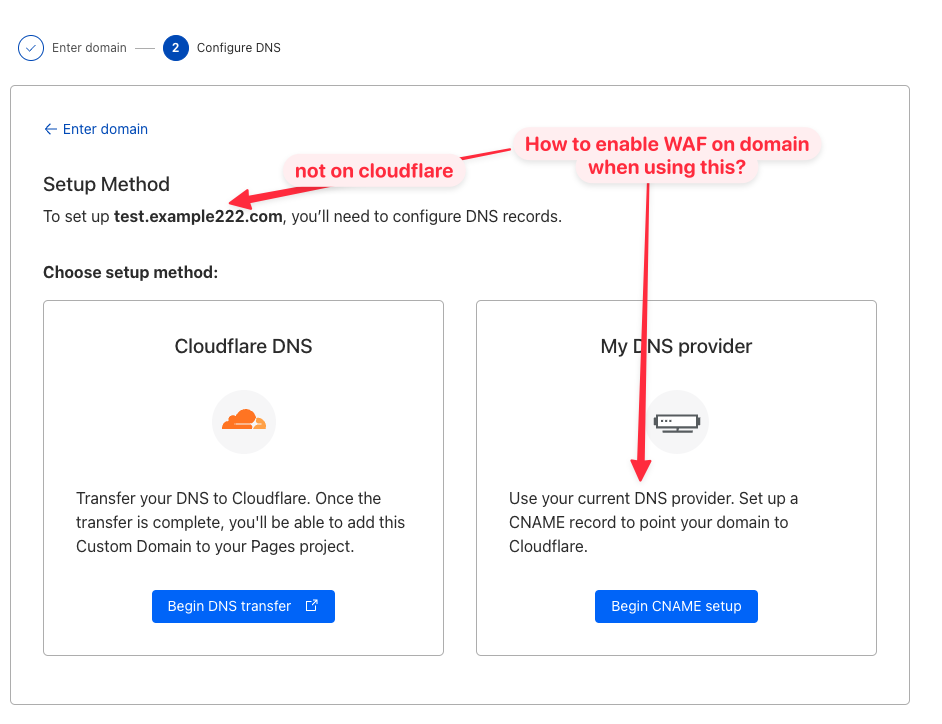Click the orange Cloudflare cloud logo
This screenshot has height=724, width=942.
point(243,422)
